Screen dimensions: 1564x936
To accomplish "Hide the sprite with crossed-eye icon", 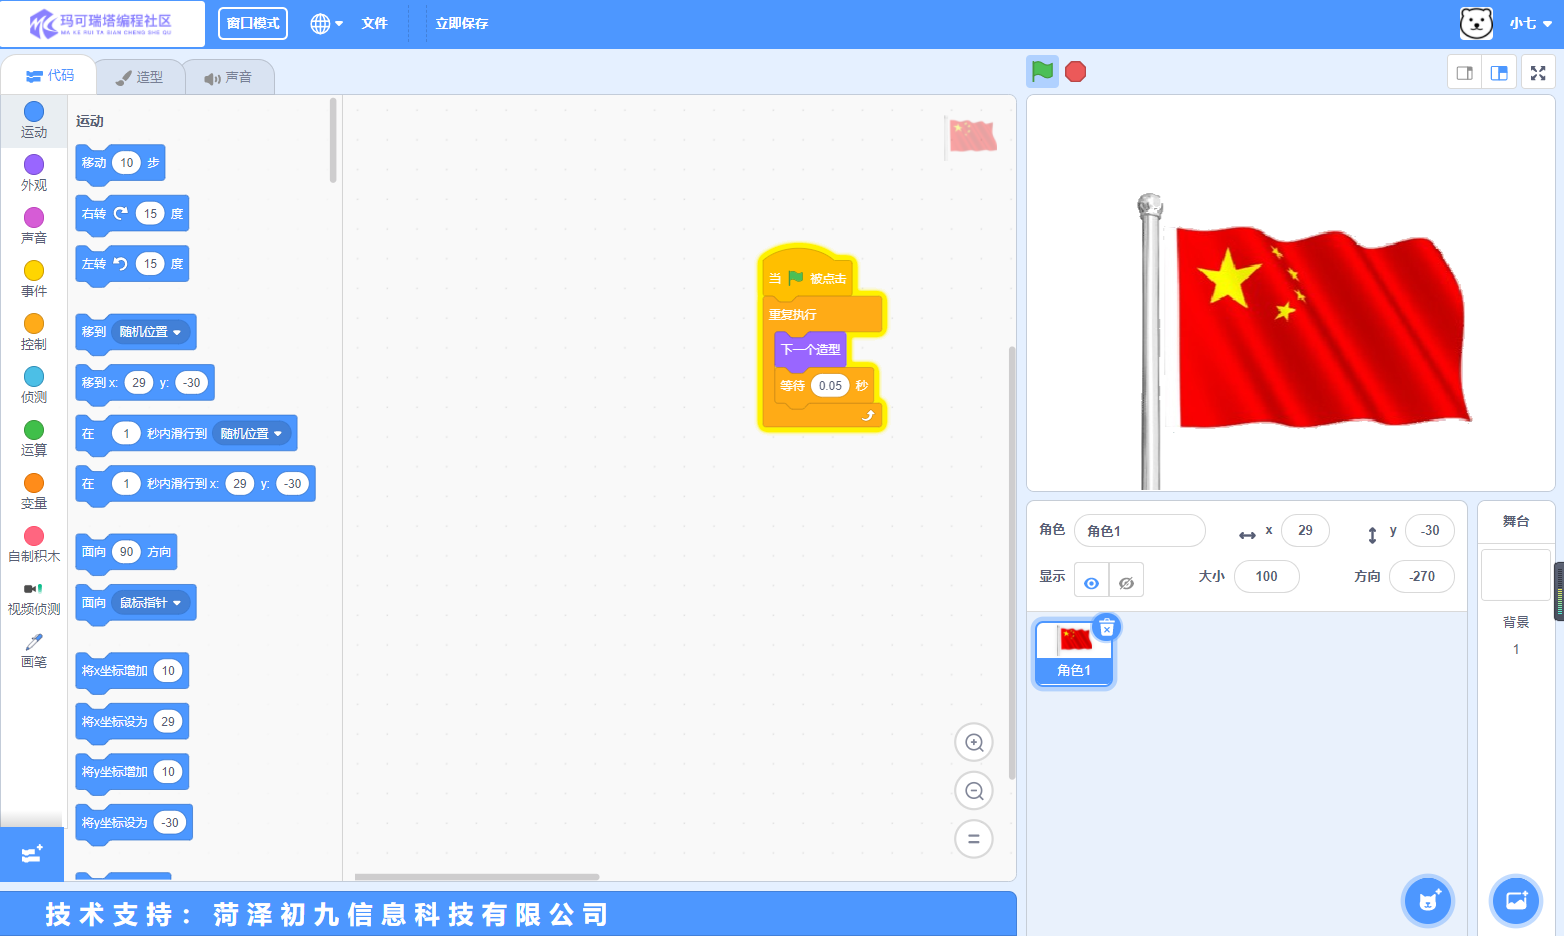I will pos(1126,580).
